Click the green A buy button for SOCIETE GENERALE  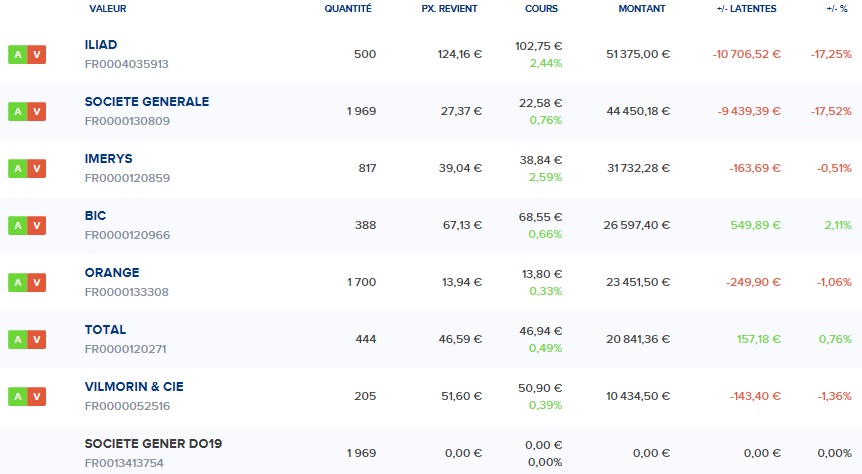click(x=18, y=112)
